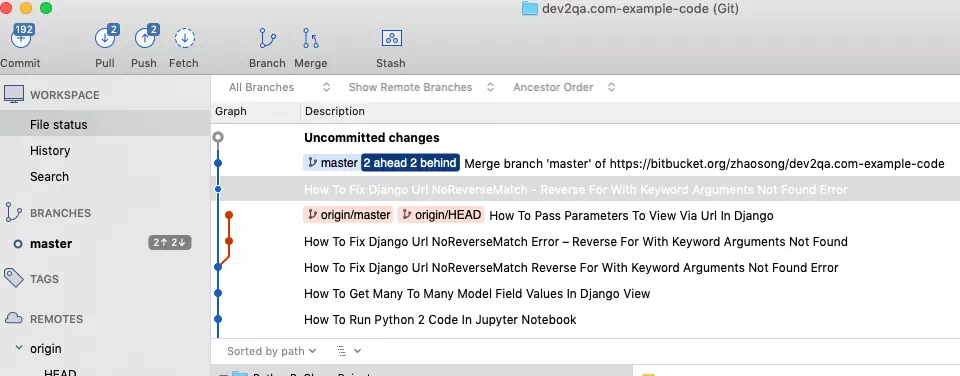This screenshot has height=376, width=960.
Task: Collapse the origin remote tree node
Action: coord(19,348)
